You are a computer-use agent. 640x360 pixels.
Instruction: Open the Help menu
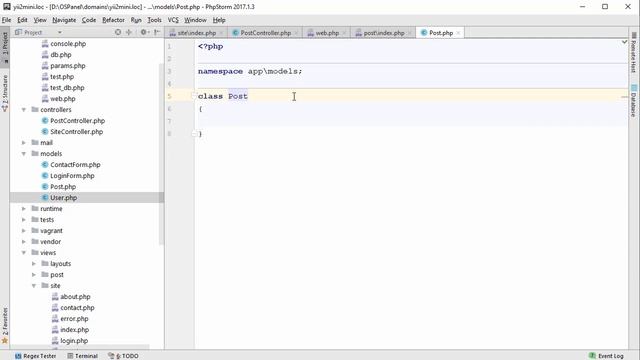click(x=219, y=20)
